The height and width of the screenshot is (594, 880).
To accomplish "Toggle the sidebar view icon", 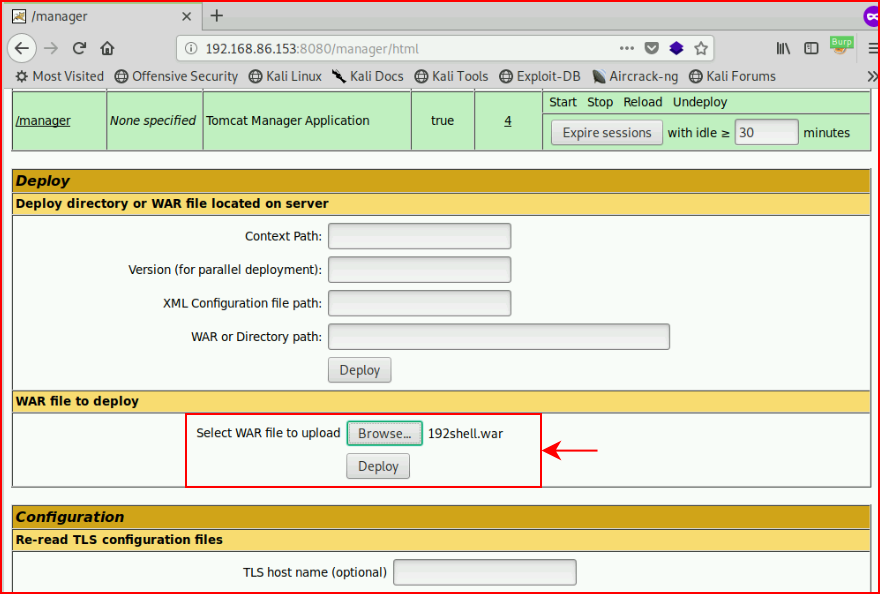I will (811, 48).
